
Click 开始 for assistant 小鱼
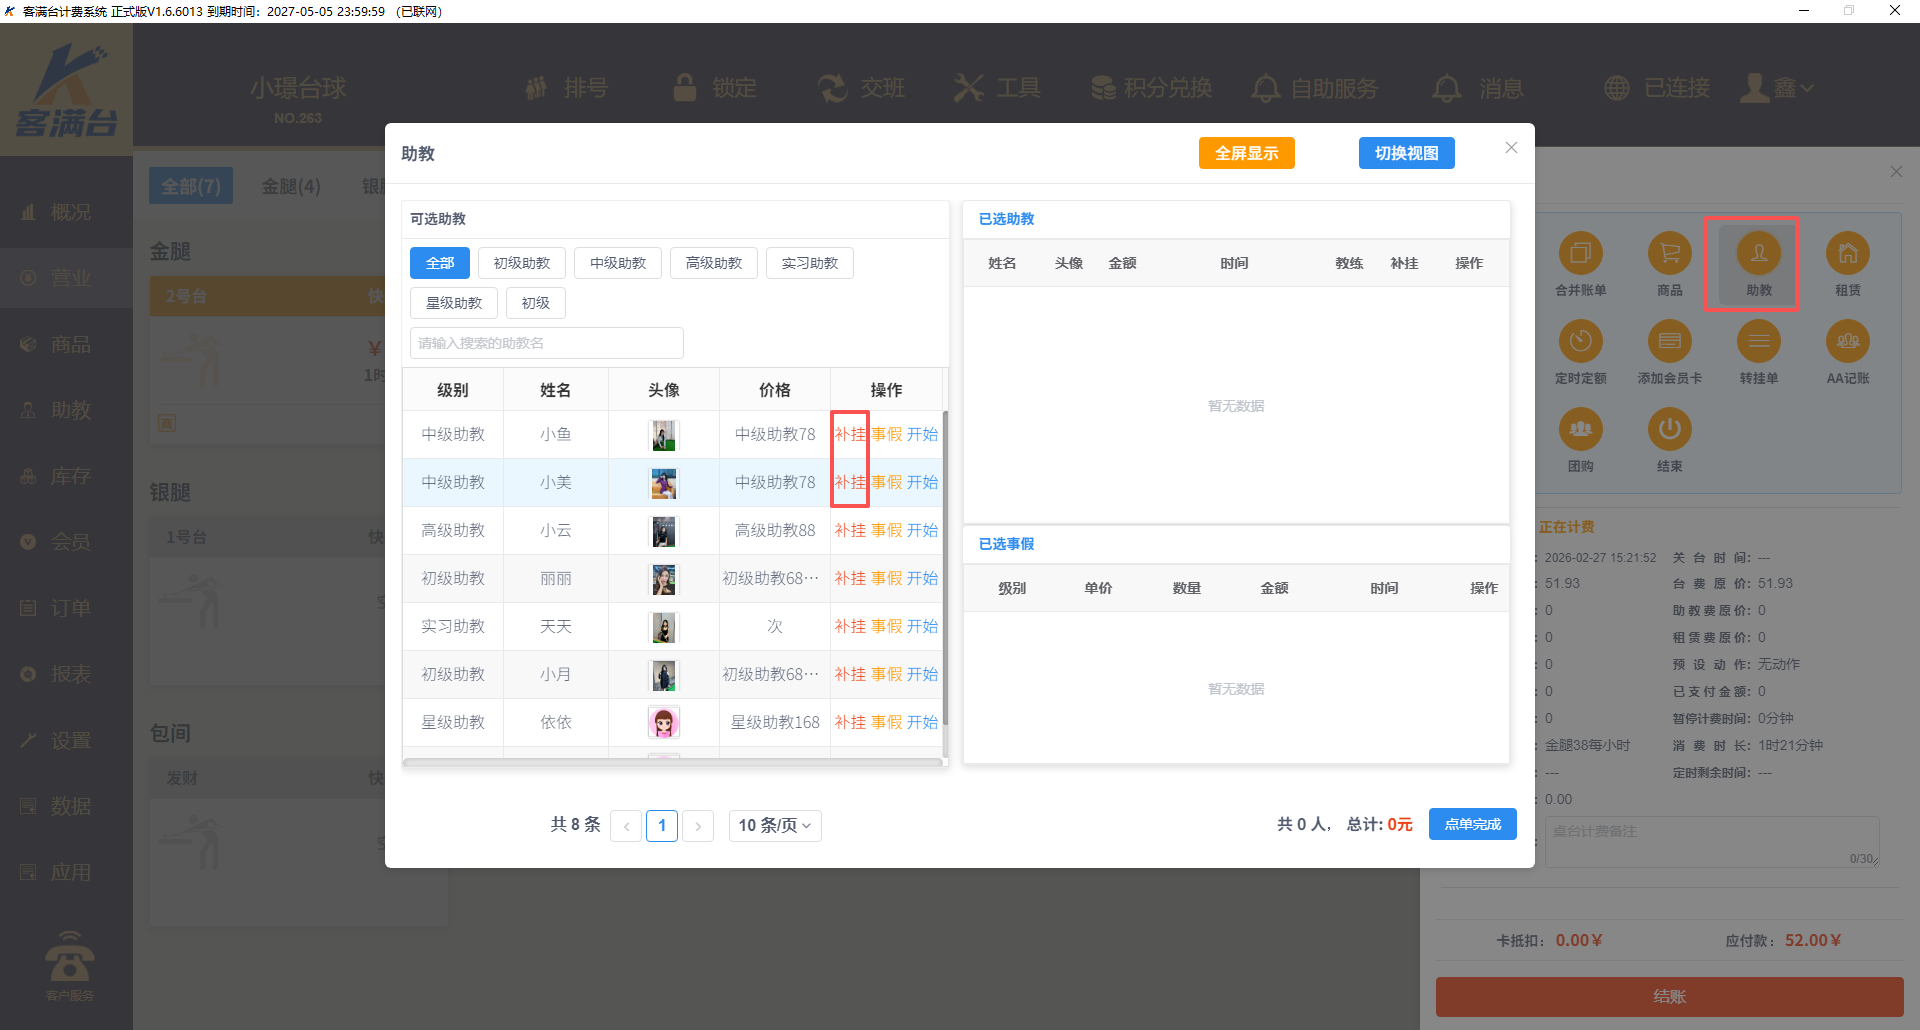click(x=923, y=434)
